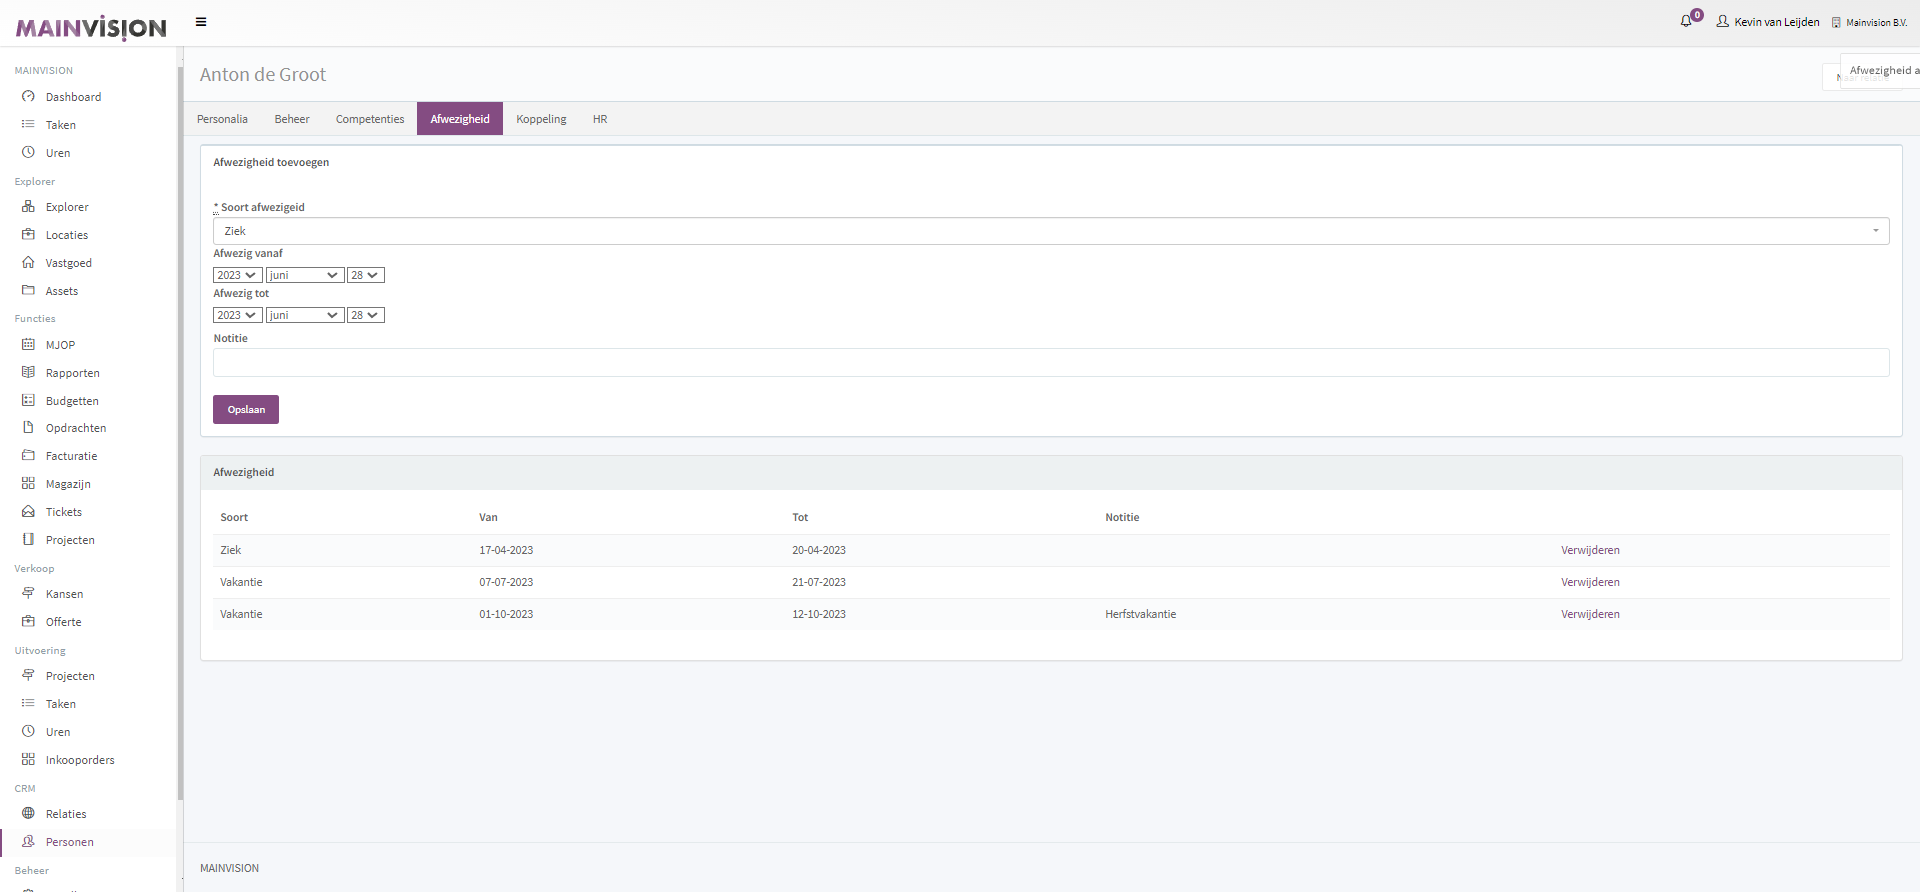1920x892 pixels.
Task: Open the notifications bell icon
Action: [x=1686, y=21]
